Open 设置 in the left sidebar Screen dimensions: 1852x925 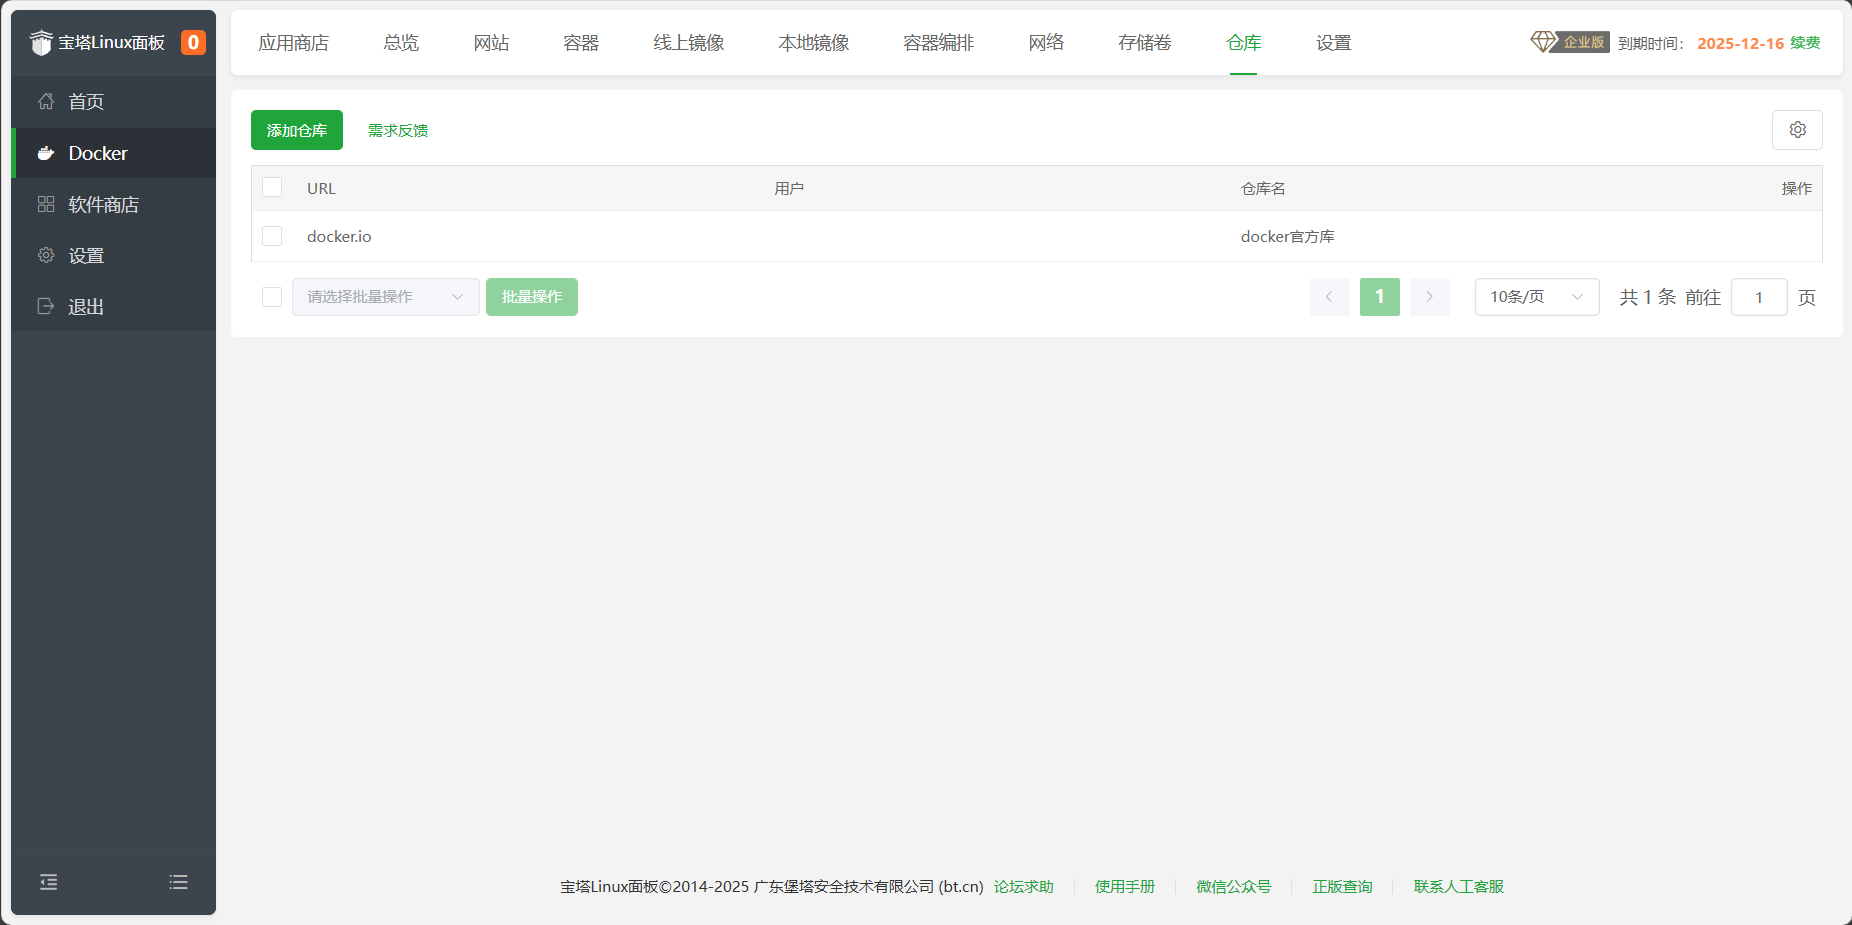coord(46,255)
